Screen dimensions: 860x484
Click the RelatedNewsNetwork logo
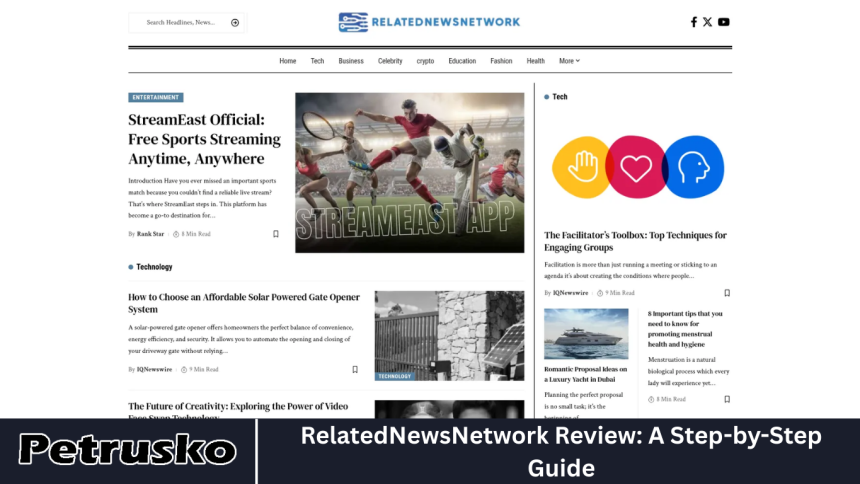[x=429, y=22]
